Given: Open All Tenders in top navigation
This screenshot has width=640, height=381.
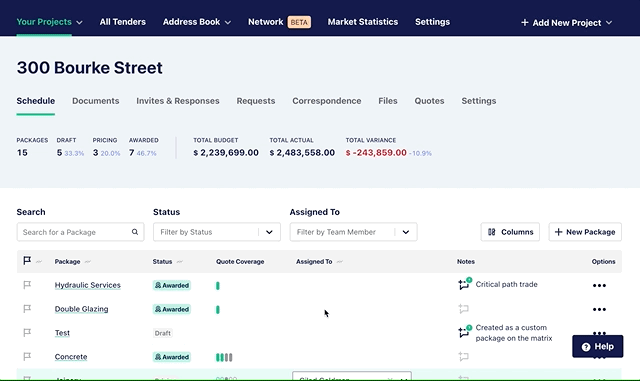Looking at the screenshot, I should point(122,22).
